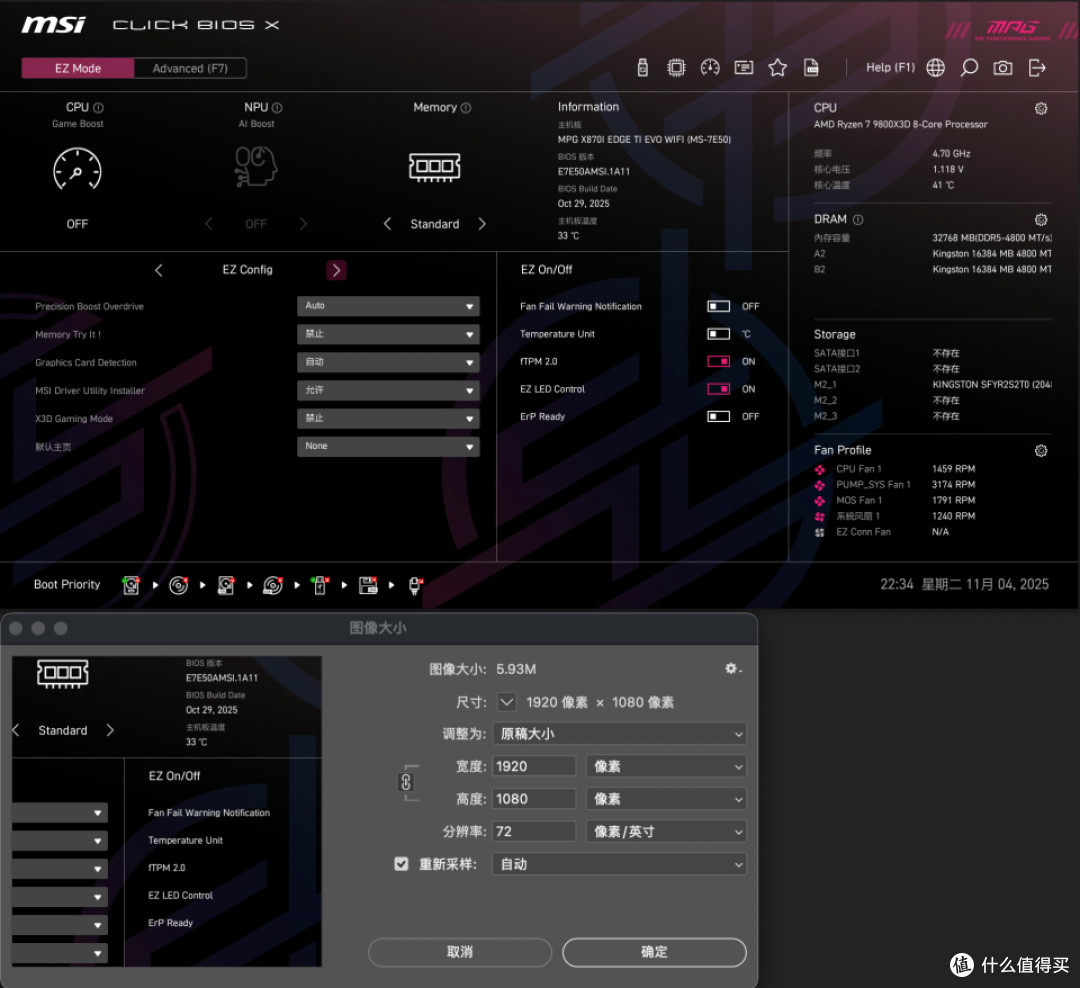Open the 调整为 preset dropdown
1080x988 pixels.
pyautogui.click(x=619, y=734)
